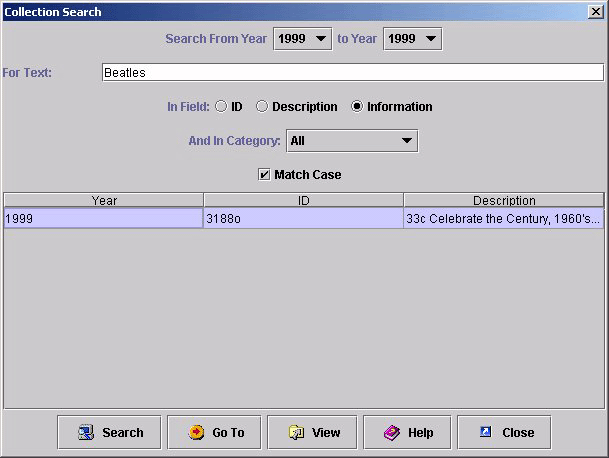Image resolution: width=609 pixels, height=458 pixels.
Task: Close the Collection Search dialog with X
Action: coord(596,12)
